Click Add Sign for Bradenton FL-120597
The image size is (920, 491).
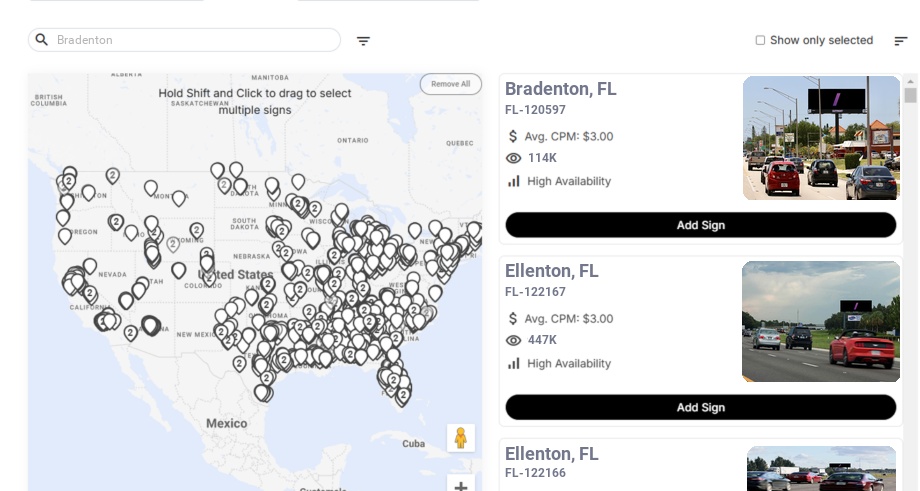(700, 225)
